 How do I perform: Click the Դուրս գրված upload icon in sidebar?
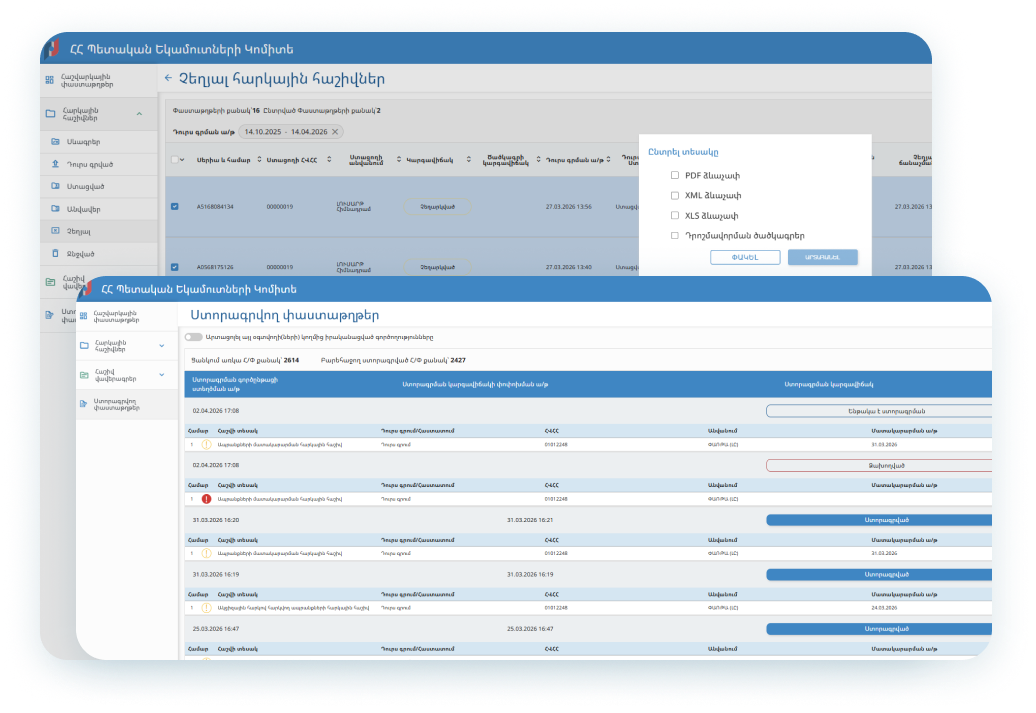[x=56, y=164]
